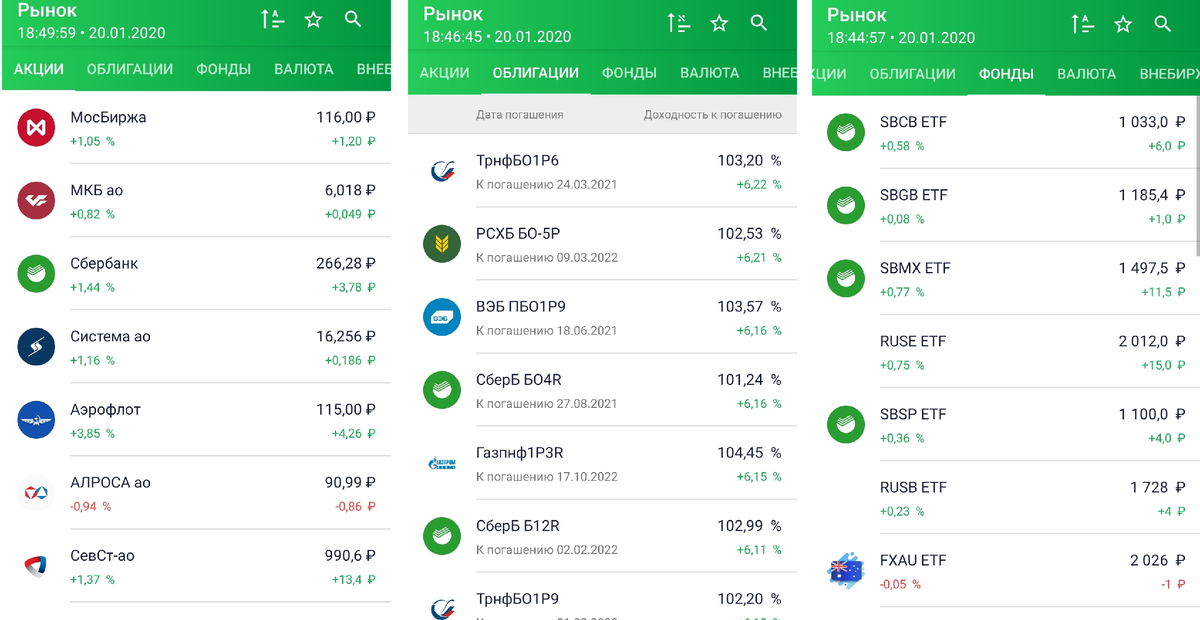The width and height of the screenshot is (1200, 620).
Task: Tap the Газпнф1Р3R bond logo
Action: (x=442, y=463)
